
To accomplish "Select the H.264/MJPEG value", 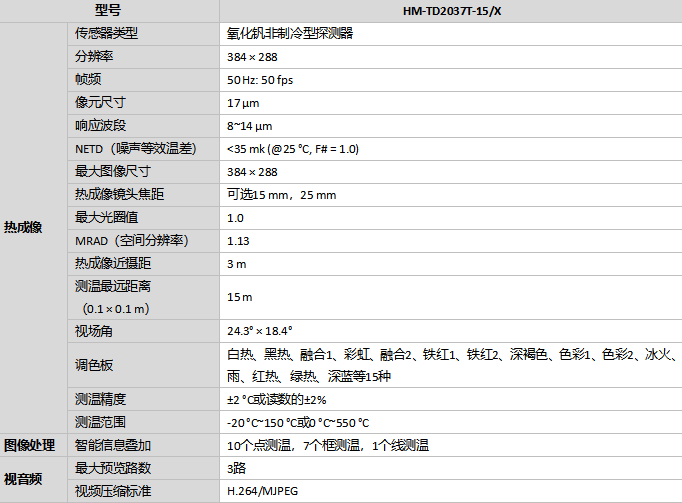I will tap(262, 491).
